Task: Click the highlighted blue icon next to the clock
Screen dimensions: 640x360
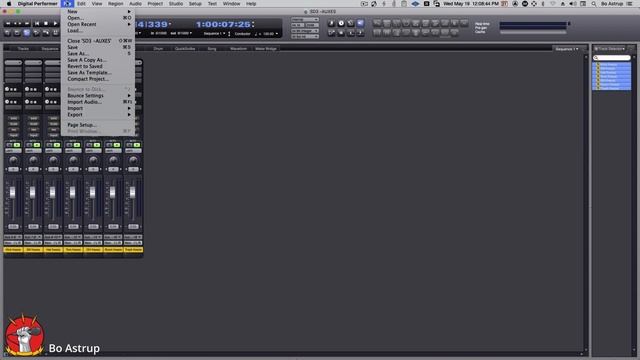Action: 360,23
